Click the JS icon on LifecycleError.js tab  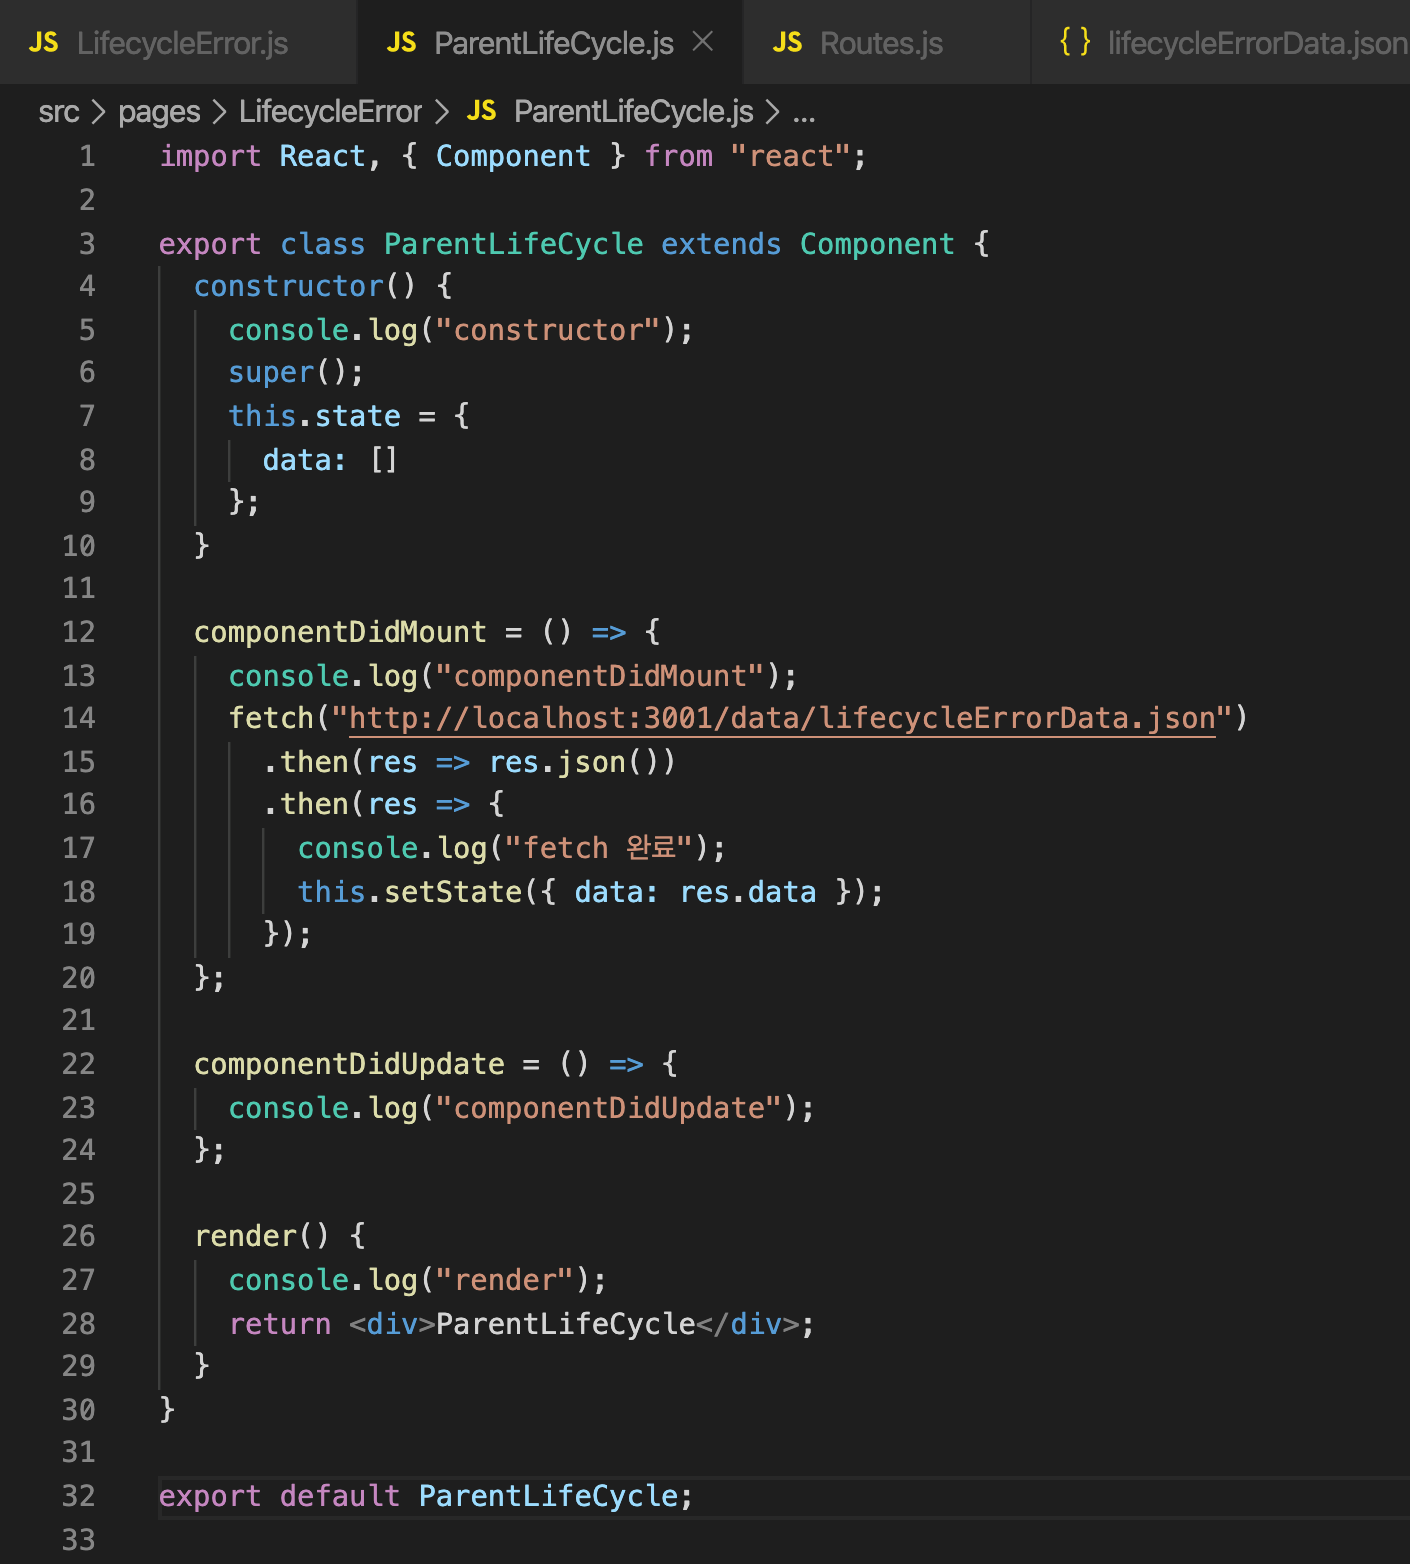coord(44,43)
